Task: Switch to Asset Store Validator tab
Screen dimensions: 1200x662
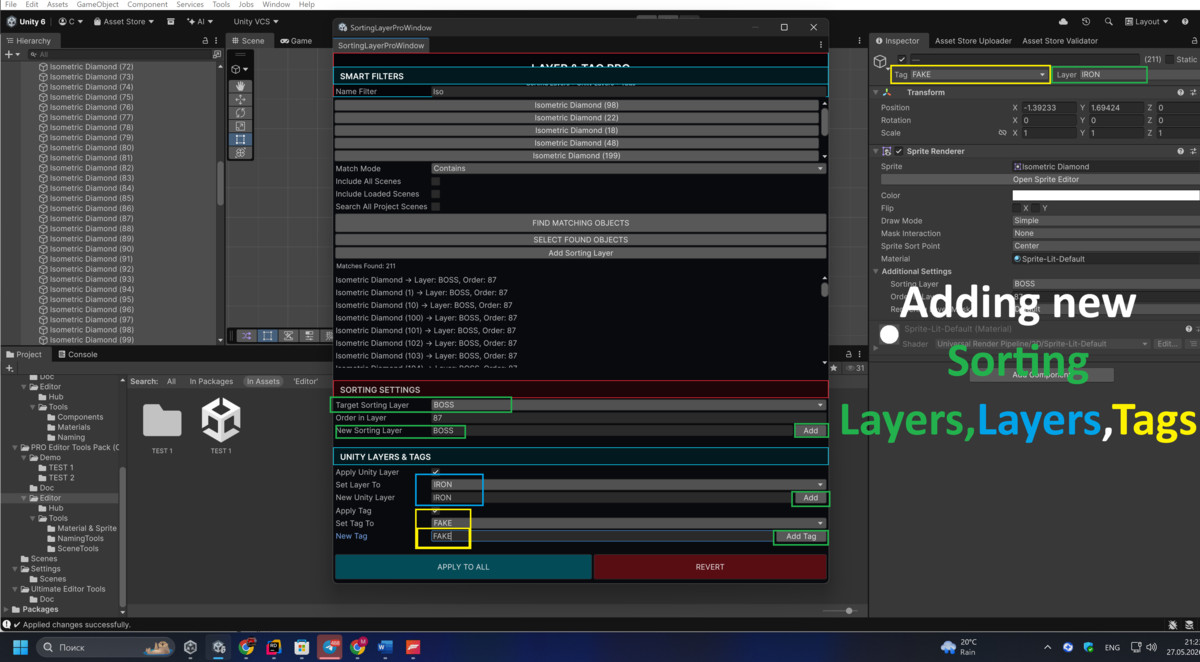Action: (x=1059, y=41)
